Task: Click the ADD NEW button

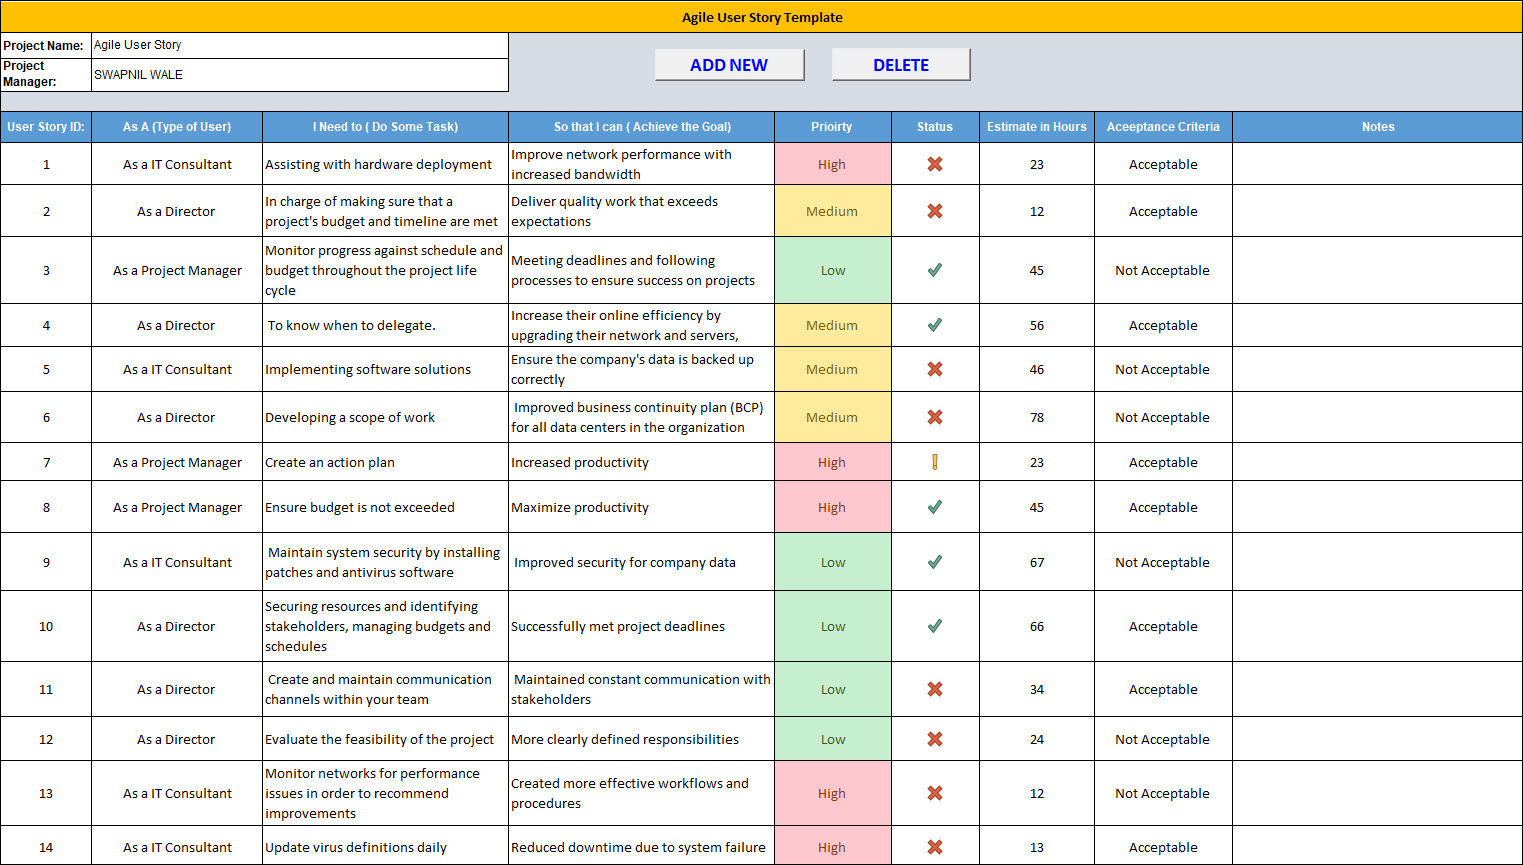Action: pyautogui.click(x=729, y=64)
